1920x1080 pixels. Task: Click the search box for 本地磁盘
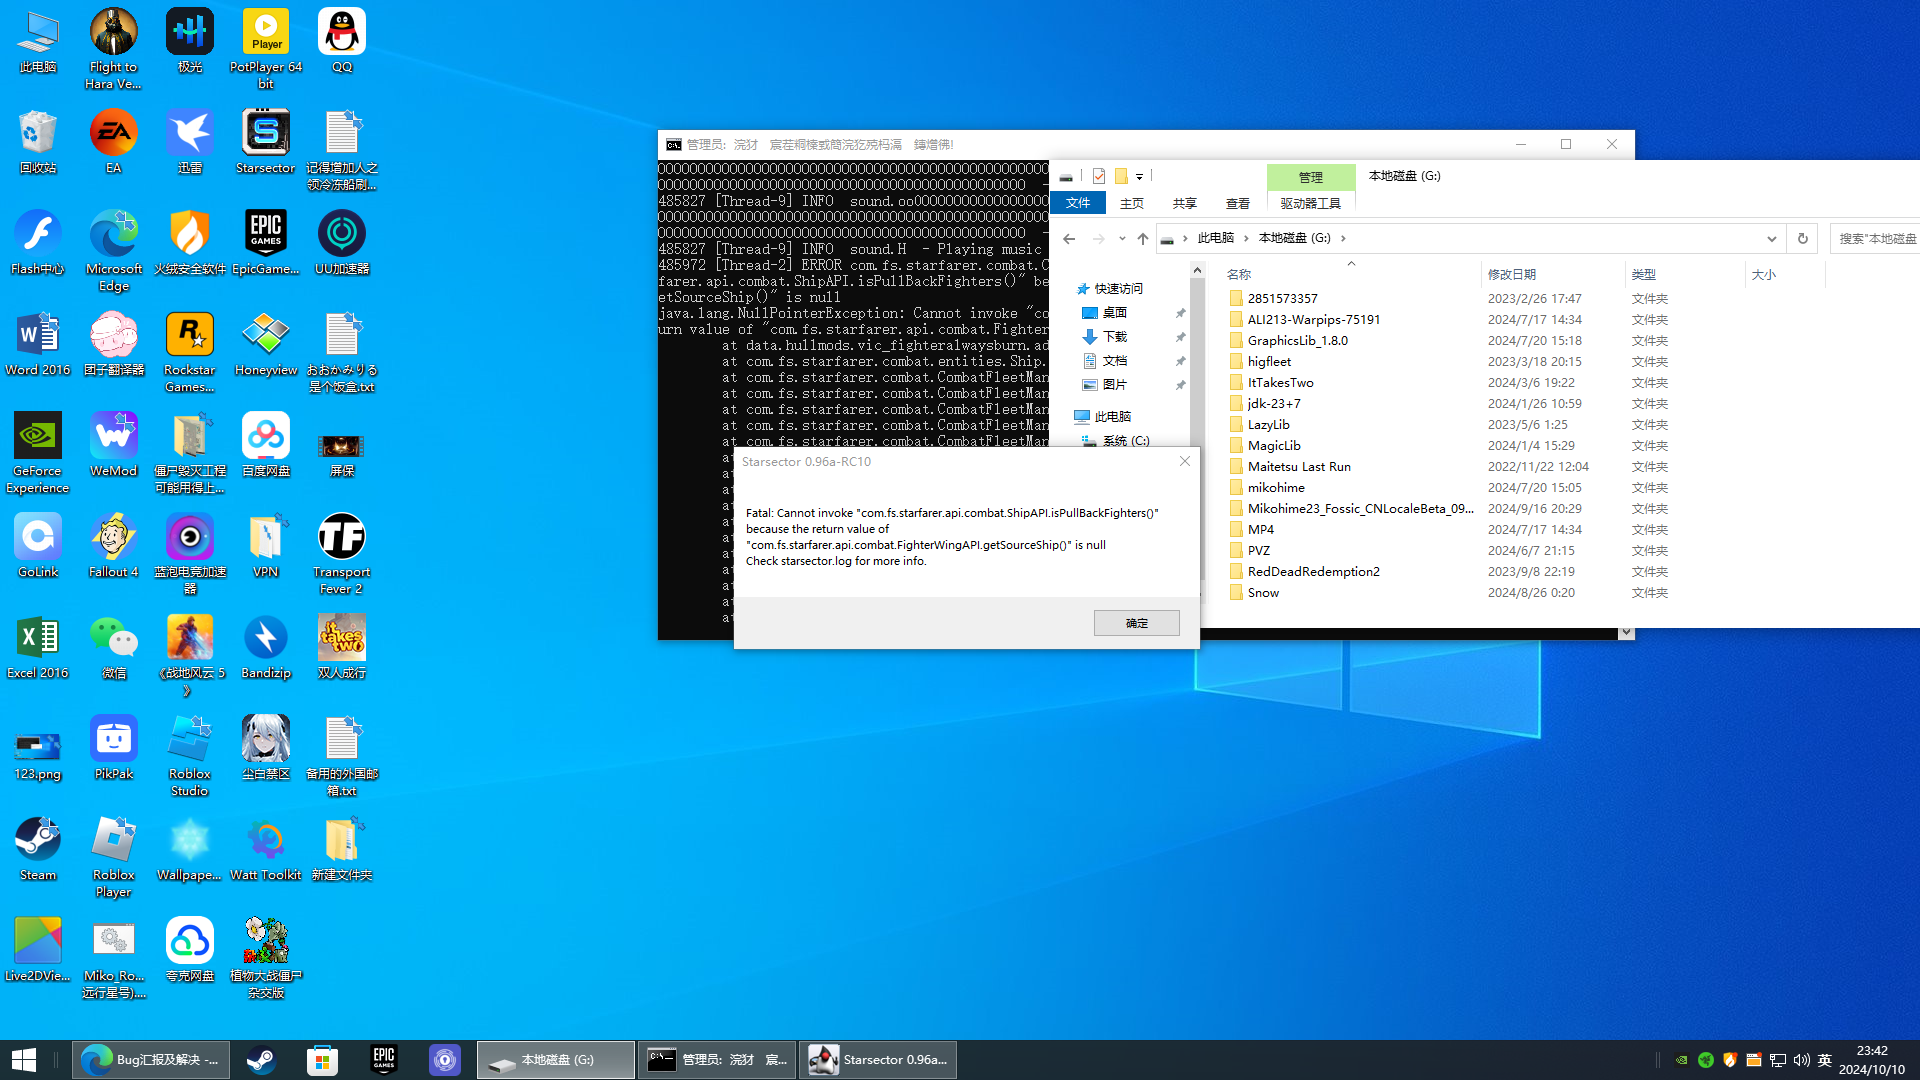(1876, 238)
